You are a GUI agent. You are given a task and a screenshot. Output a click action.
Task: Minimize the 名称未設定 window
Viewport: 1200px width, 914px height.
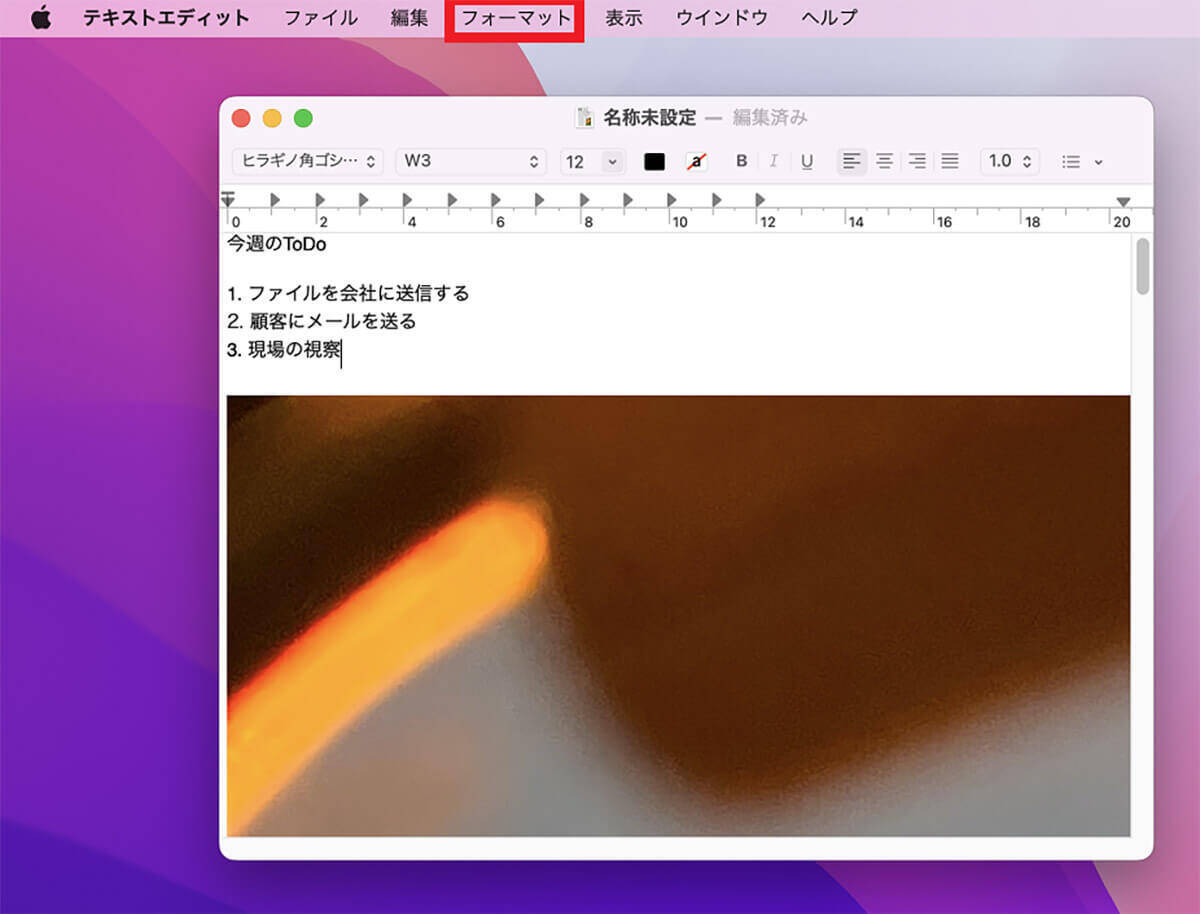(272, 118)
